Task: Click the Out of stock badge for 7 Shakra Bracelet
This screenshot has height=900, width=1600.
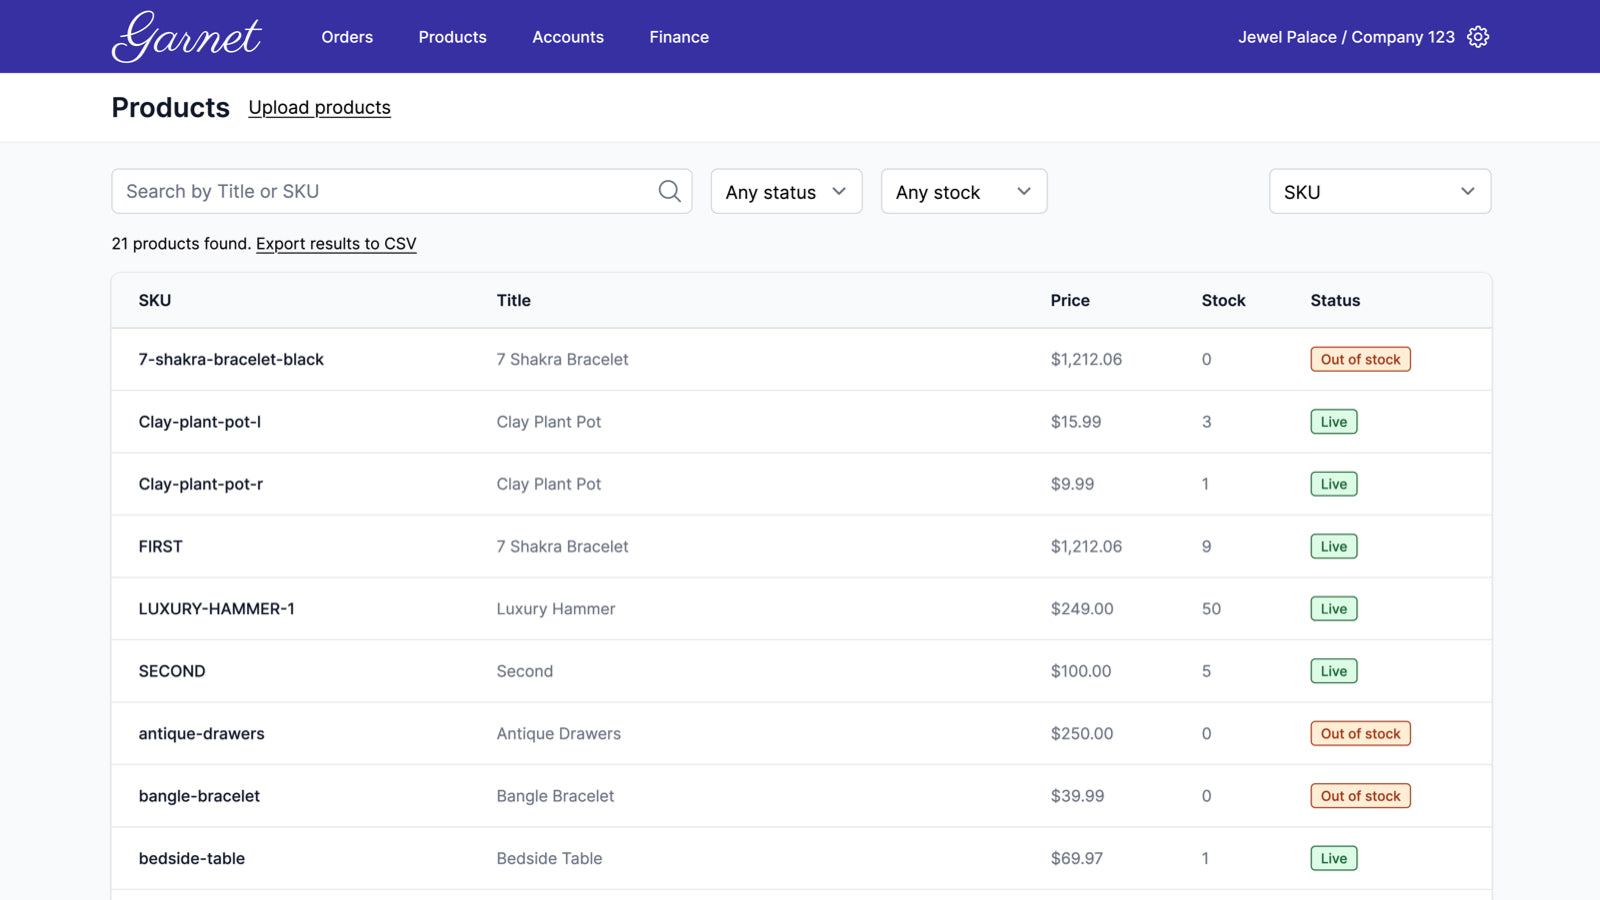Action: click(x=1360, y=359)
